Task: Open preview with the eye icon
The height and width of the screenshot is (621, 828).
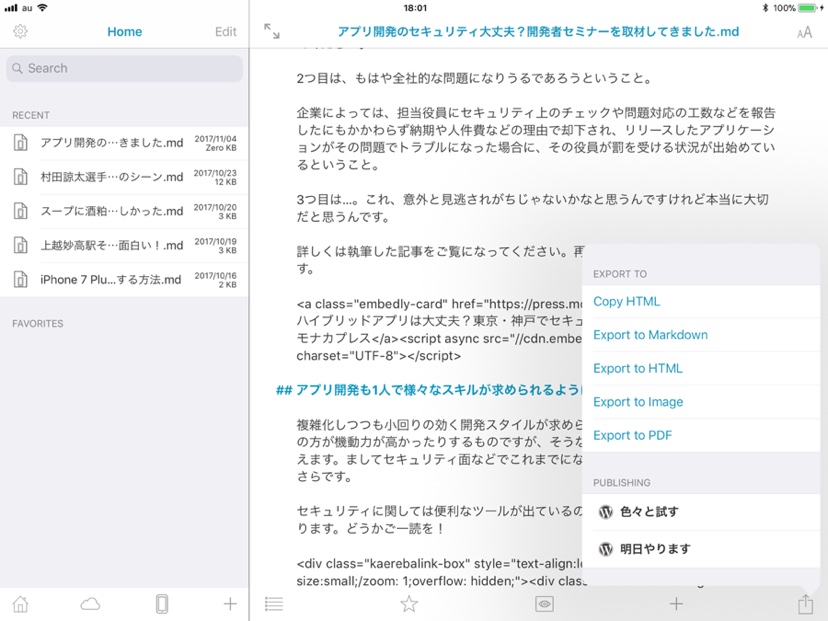Action: (544, 604)
